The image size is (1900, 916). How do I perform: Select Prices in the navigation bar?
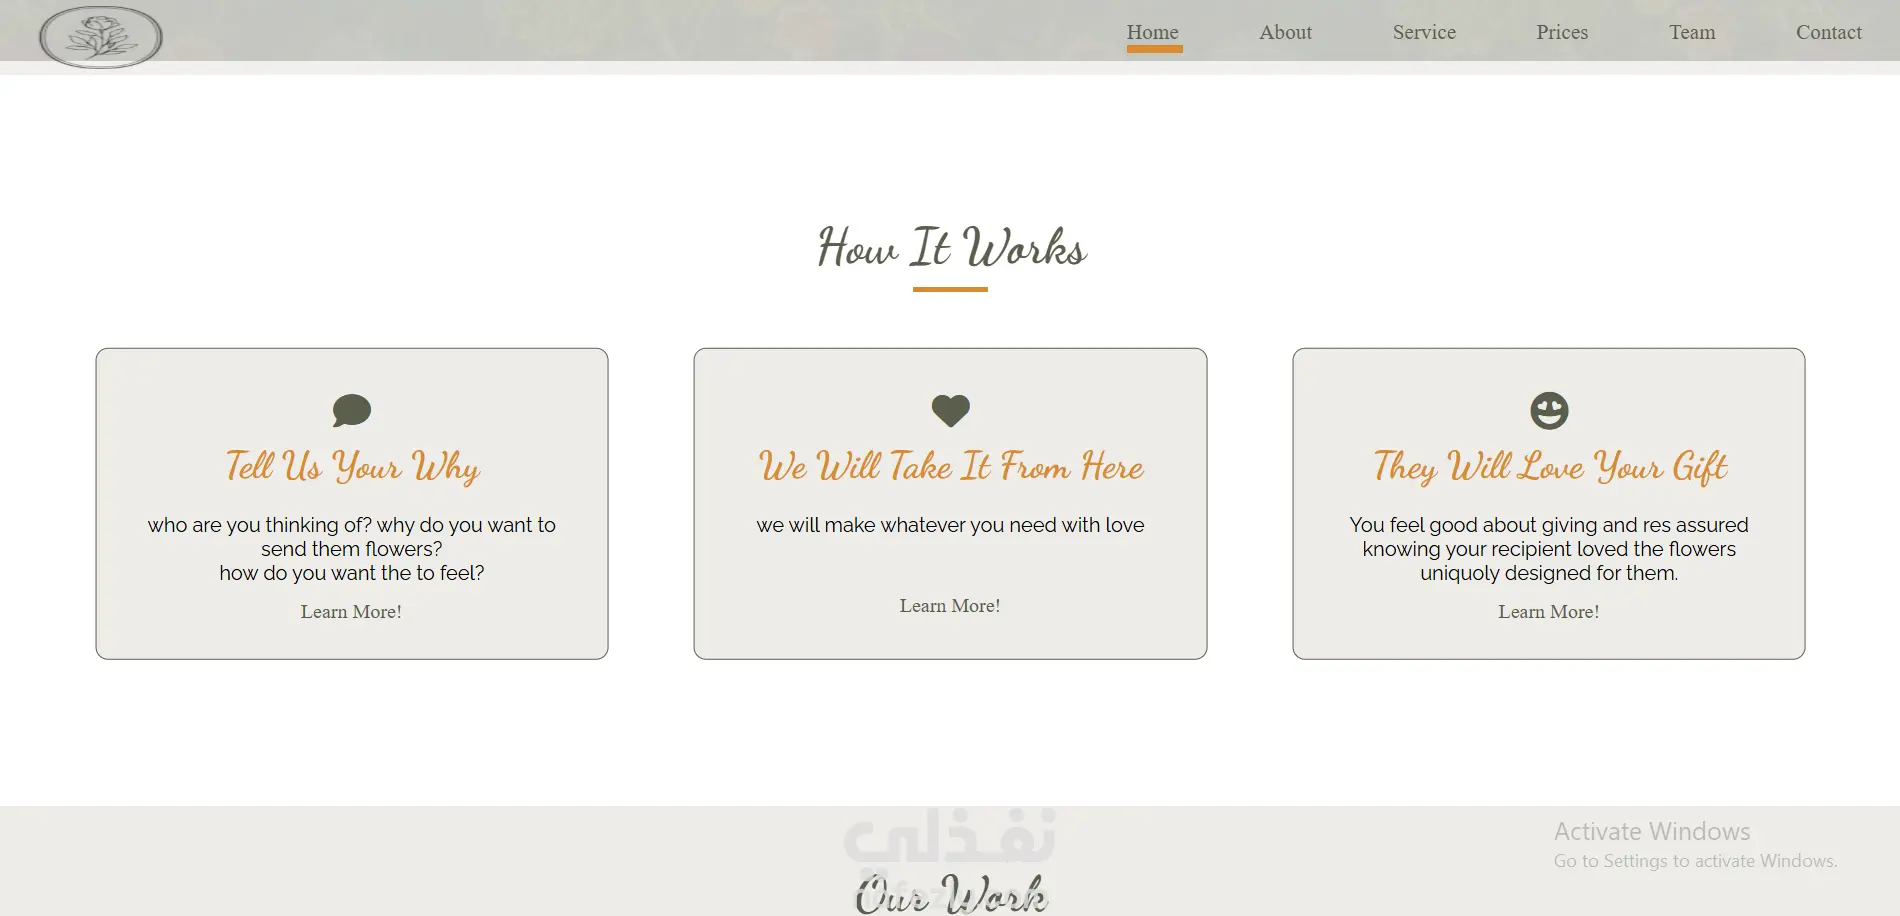click(1562, 32)
